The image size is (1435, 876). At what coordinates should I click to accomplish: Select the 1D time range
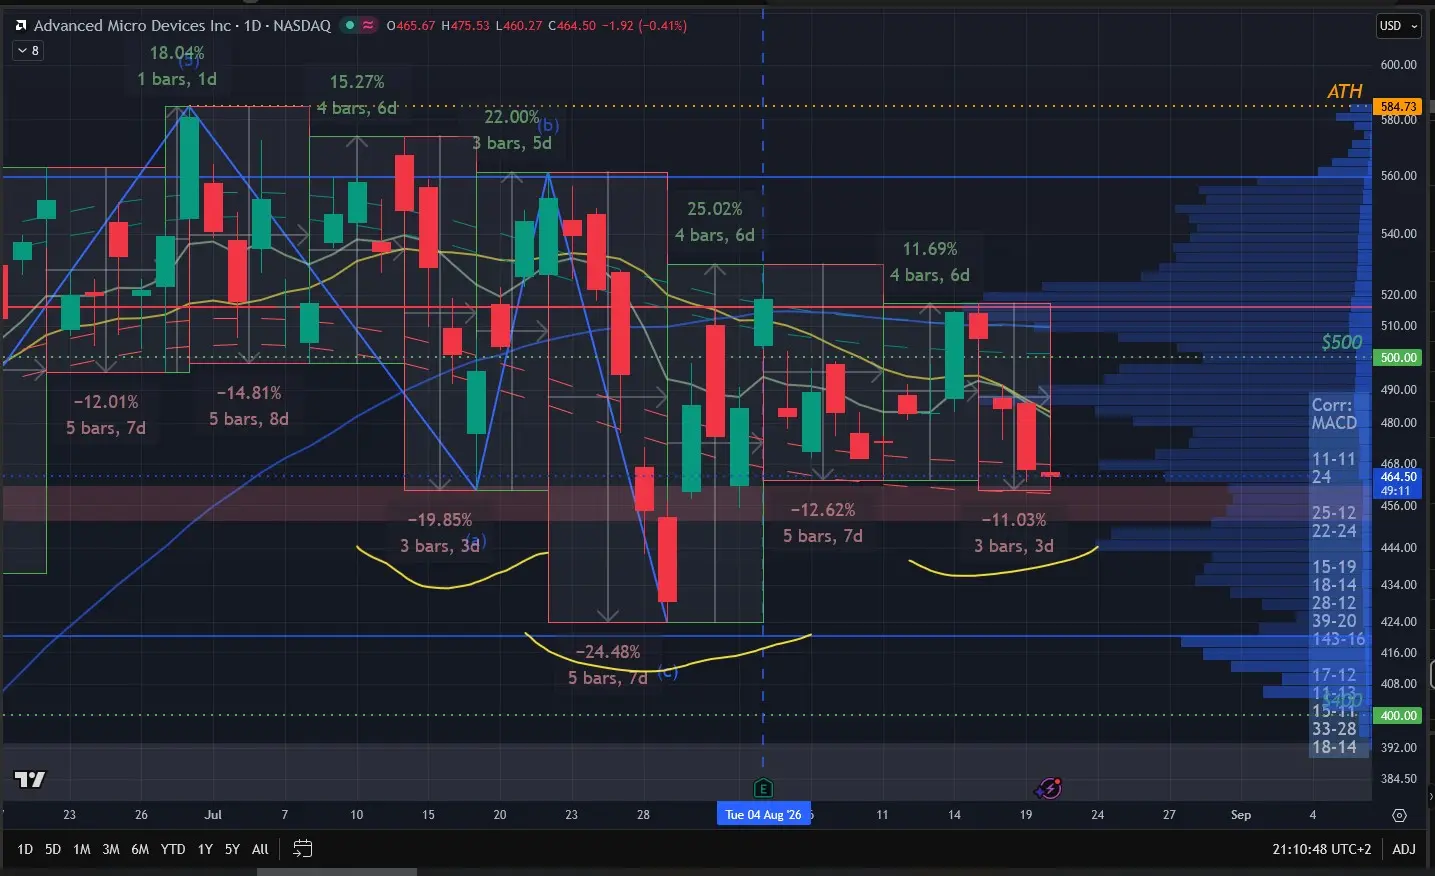(25, 849)
